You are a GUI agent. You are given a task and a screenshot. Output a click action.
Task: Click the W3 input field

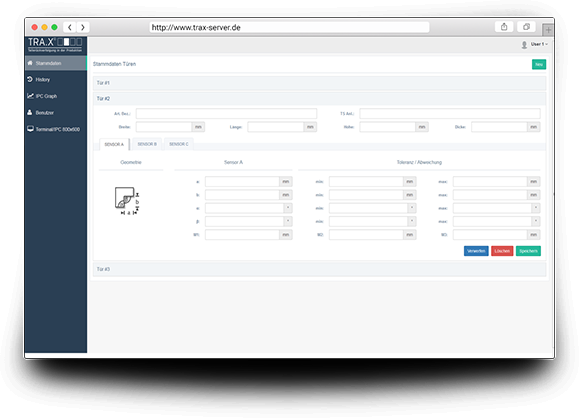(490, 235)
